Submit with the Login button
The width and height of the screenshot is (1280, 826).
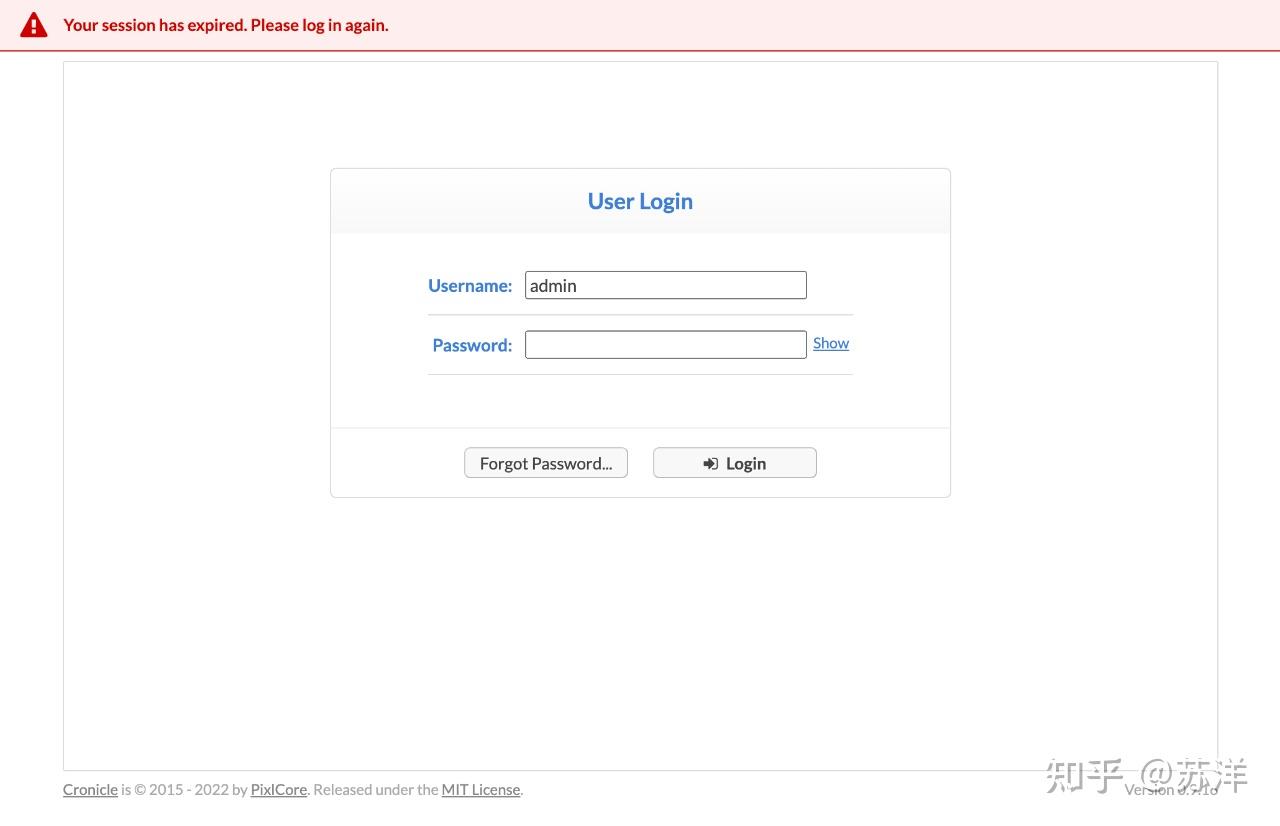(x=735, y=463)
